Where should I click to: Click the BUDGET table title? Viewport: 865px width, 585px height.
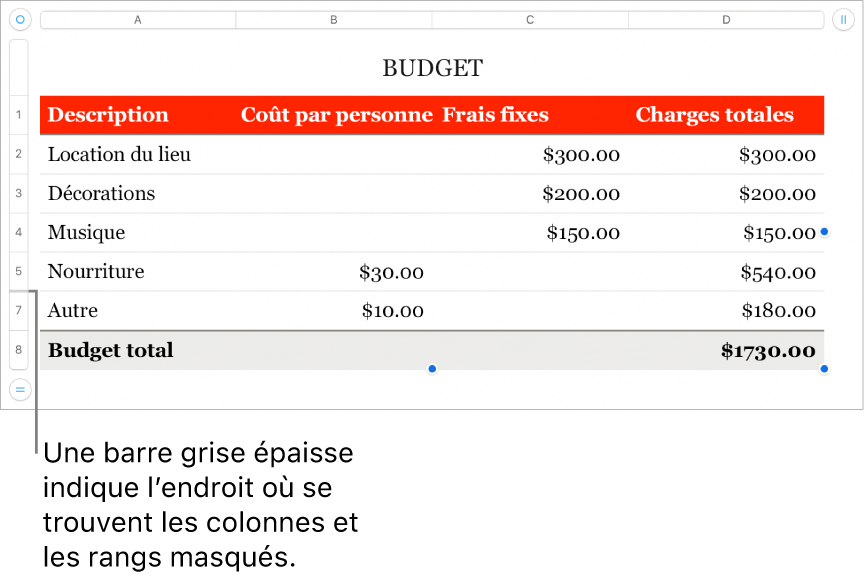click(x=432, y=68)
